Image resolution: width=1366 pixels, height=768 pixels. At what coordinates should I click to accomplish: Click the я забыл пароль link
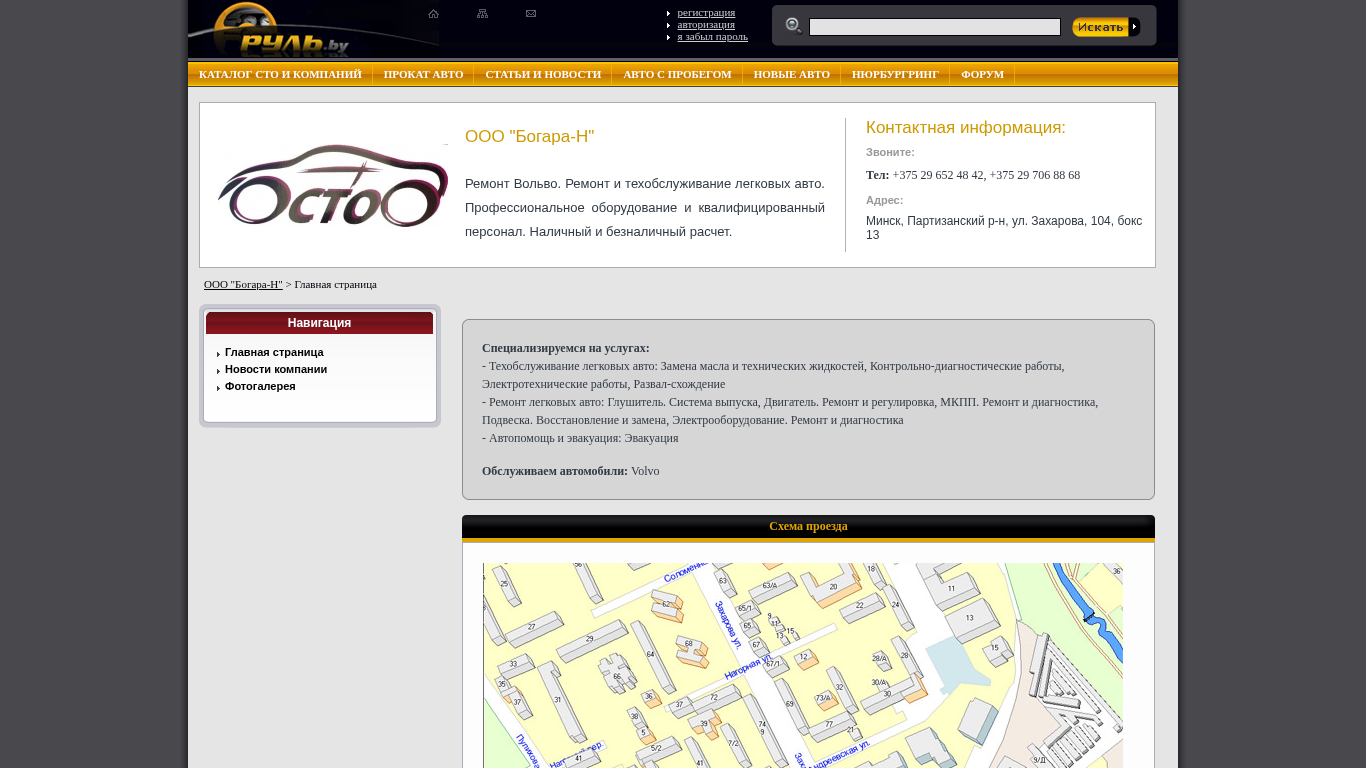pyautogui.click(x=712, y=36)
